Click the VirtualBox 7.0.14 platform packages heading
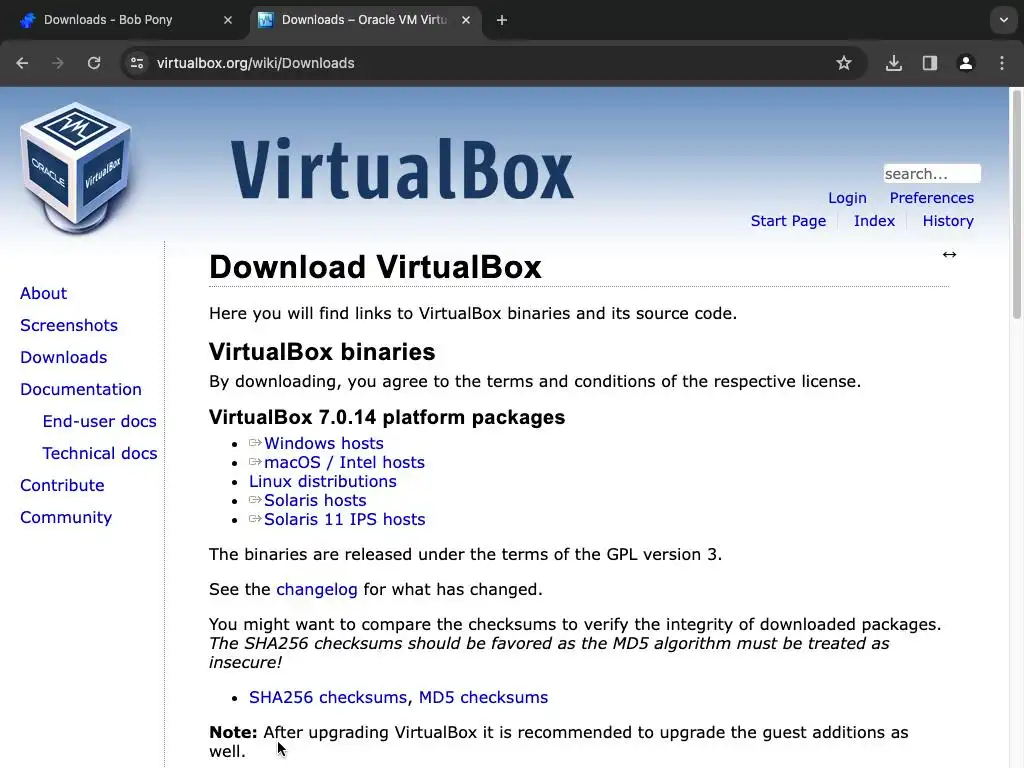The image size is (1024, 768). [387, 417]
